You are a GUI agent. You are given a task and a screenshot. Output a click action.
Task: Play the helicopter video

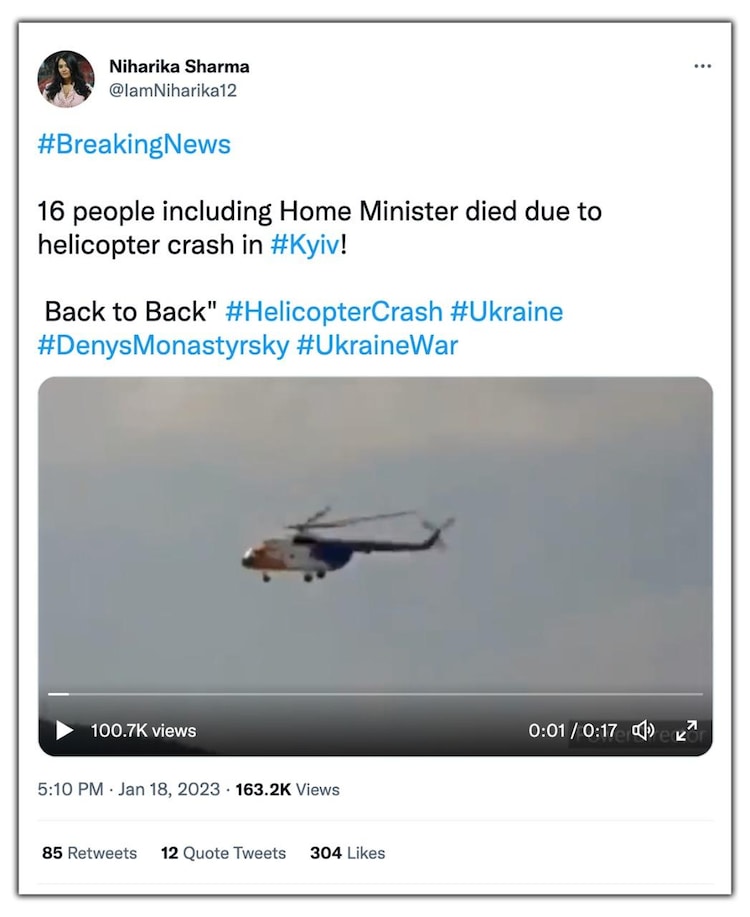pos(64,730)
